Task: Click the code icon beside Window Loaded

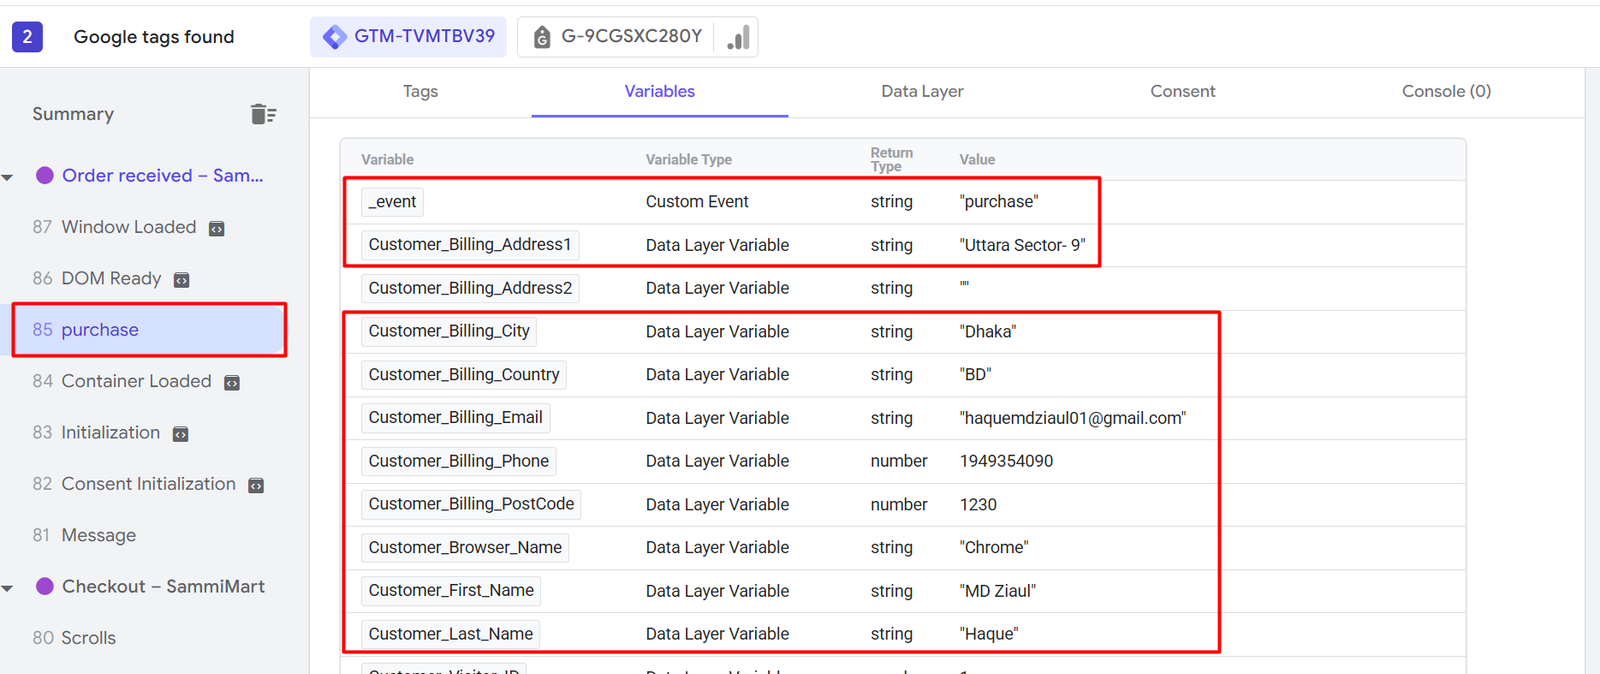Action: tap(216, 229)
